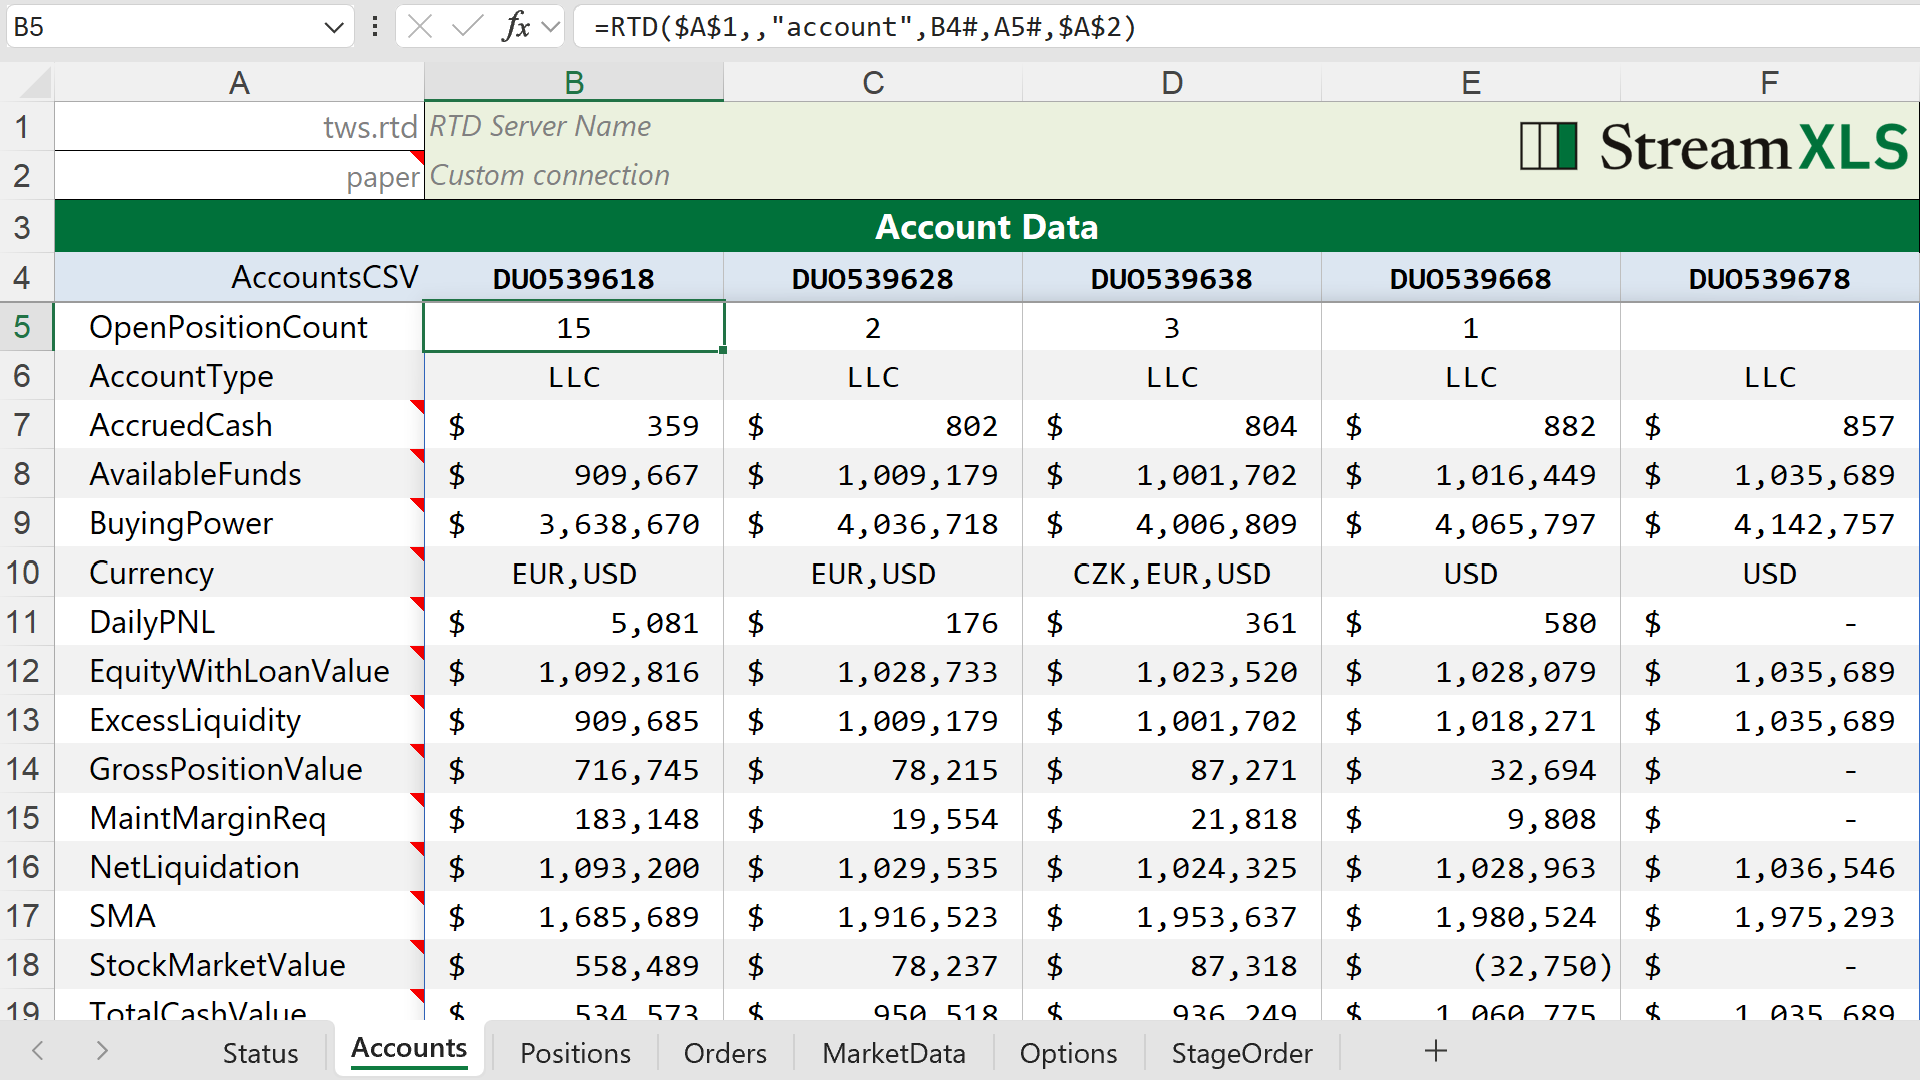Open the MarketData sheet tab
1920x1080 pixels.
click(894, 1053)
